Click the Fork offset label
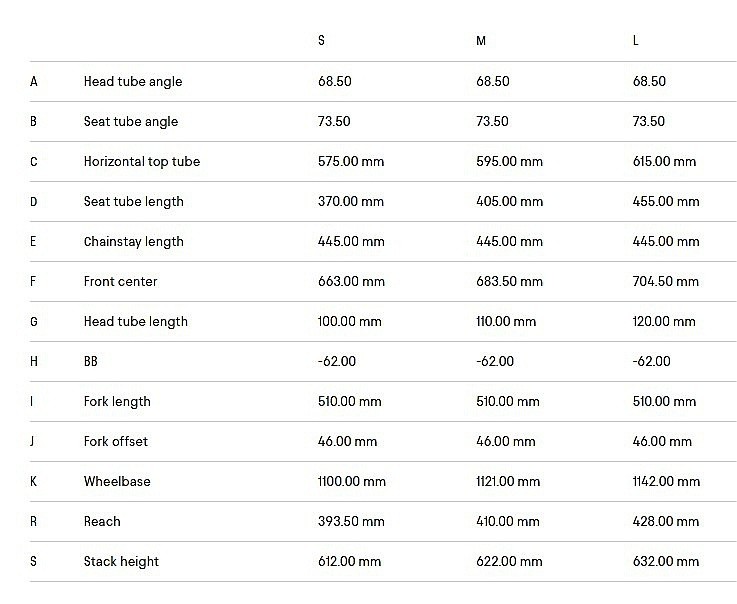 (x=116, y=441)
